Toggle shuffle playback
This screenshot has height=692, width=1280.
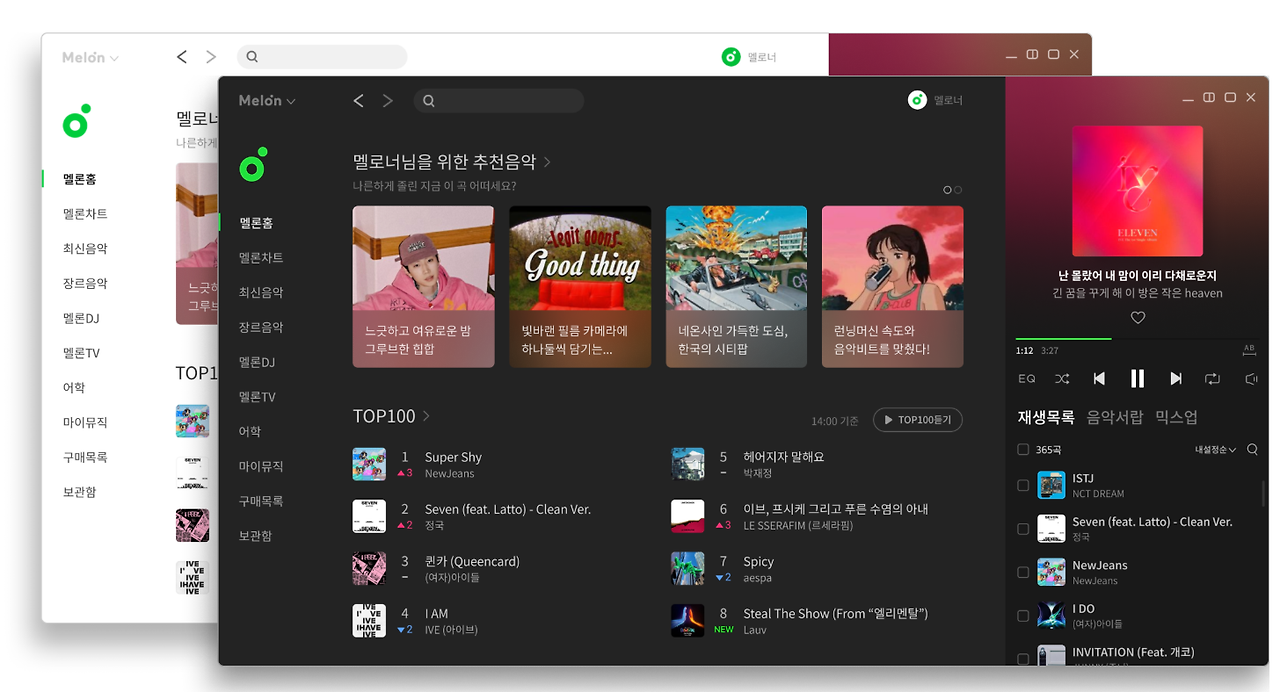[1062, 379]
